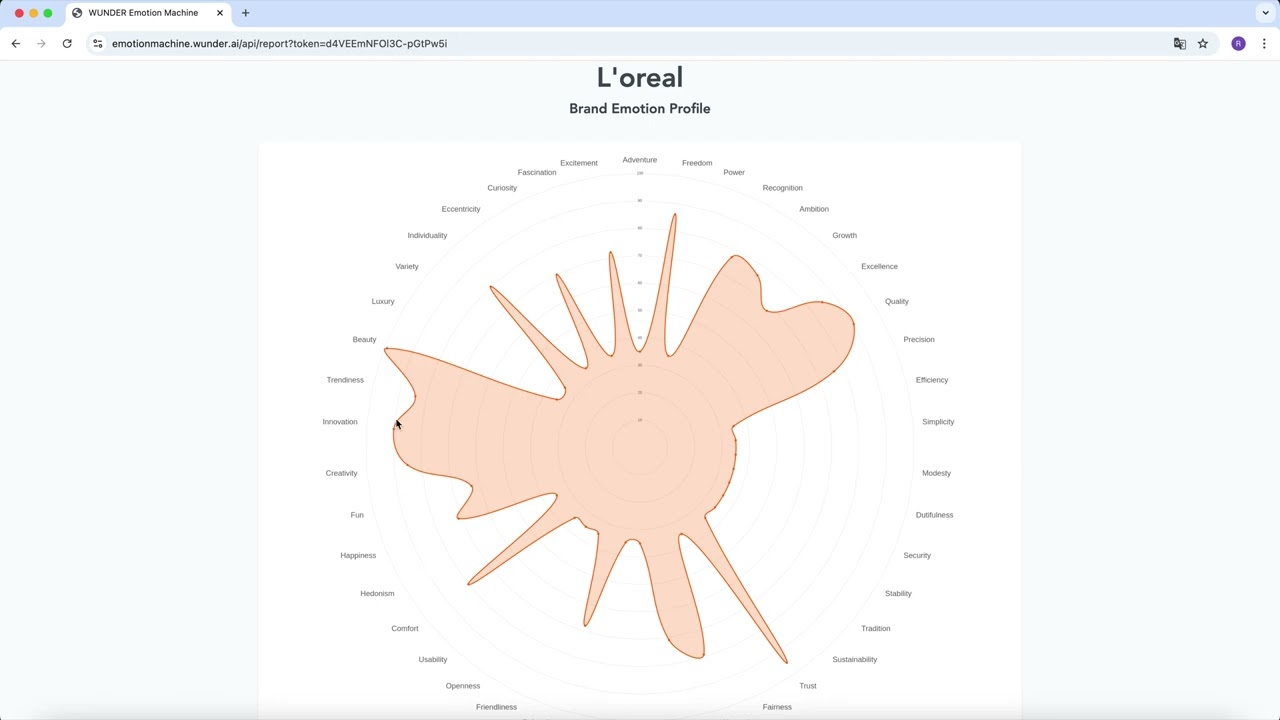Screen dimensions: 1280x720
Task: Click the forward navigation arrow
Action: [x=41, y=44]
